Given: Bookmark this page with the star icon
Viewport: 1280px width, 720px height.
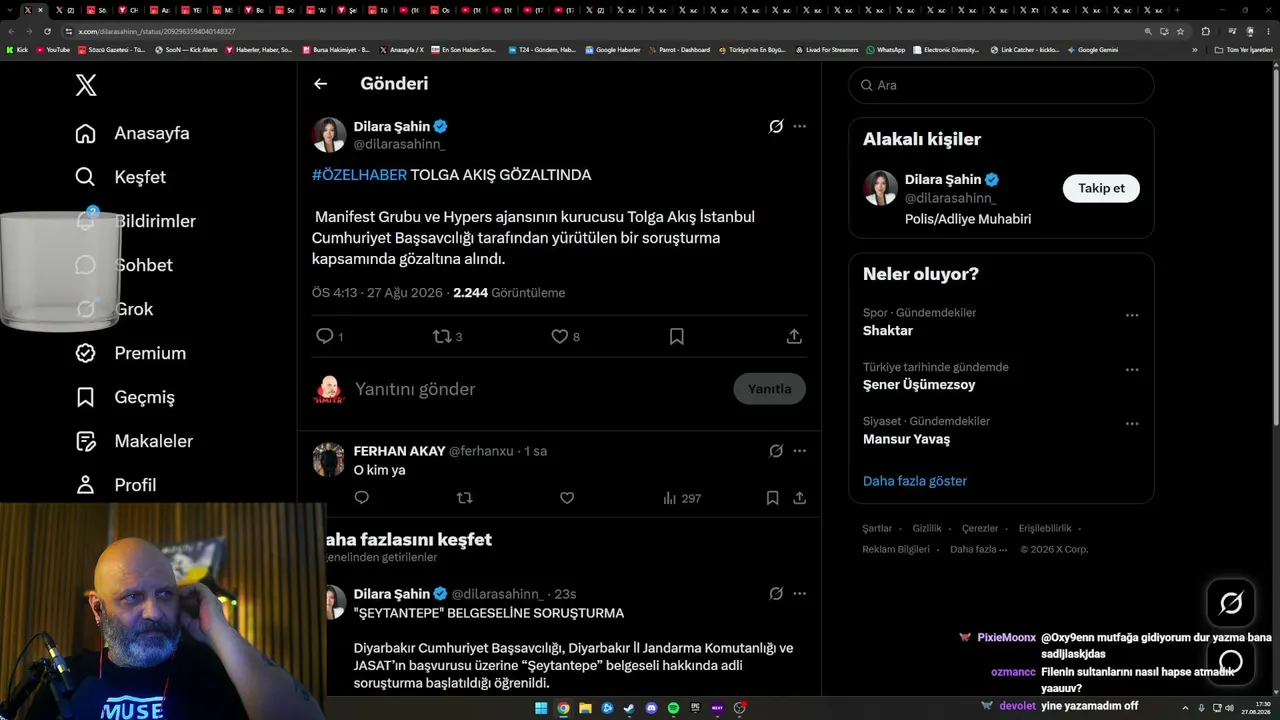Looking at the screenshot, I should point(1181,31).
